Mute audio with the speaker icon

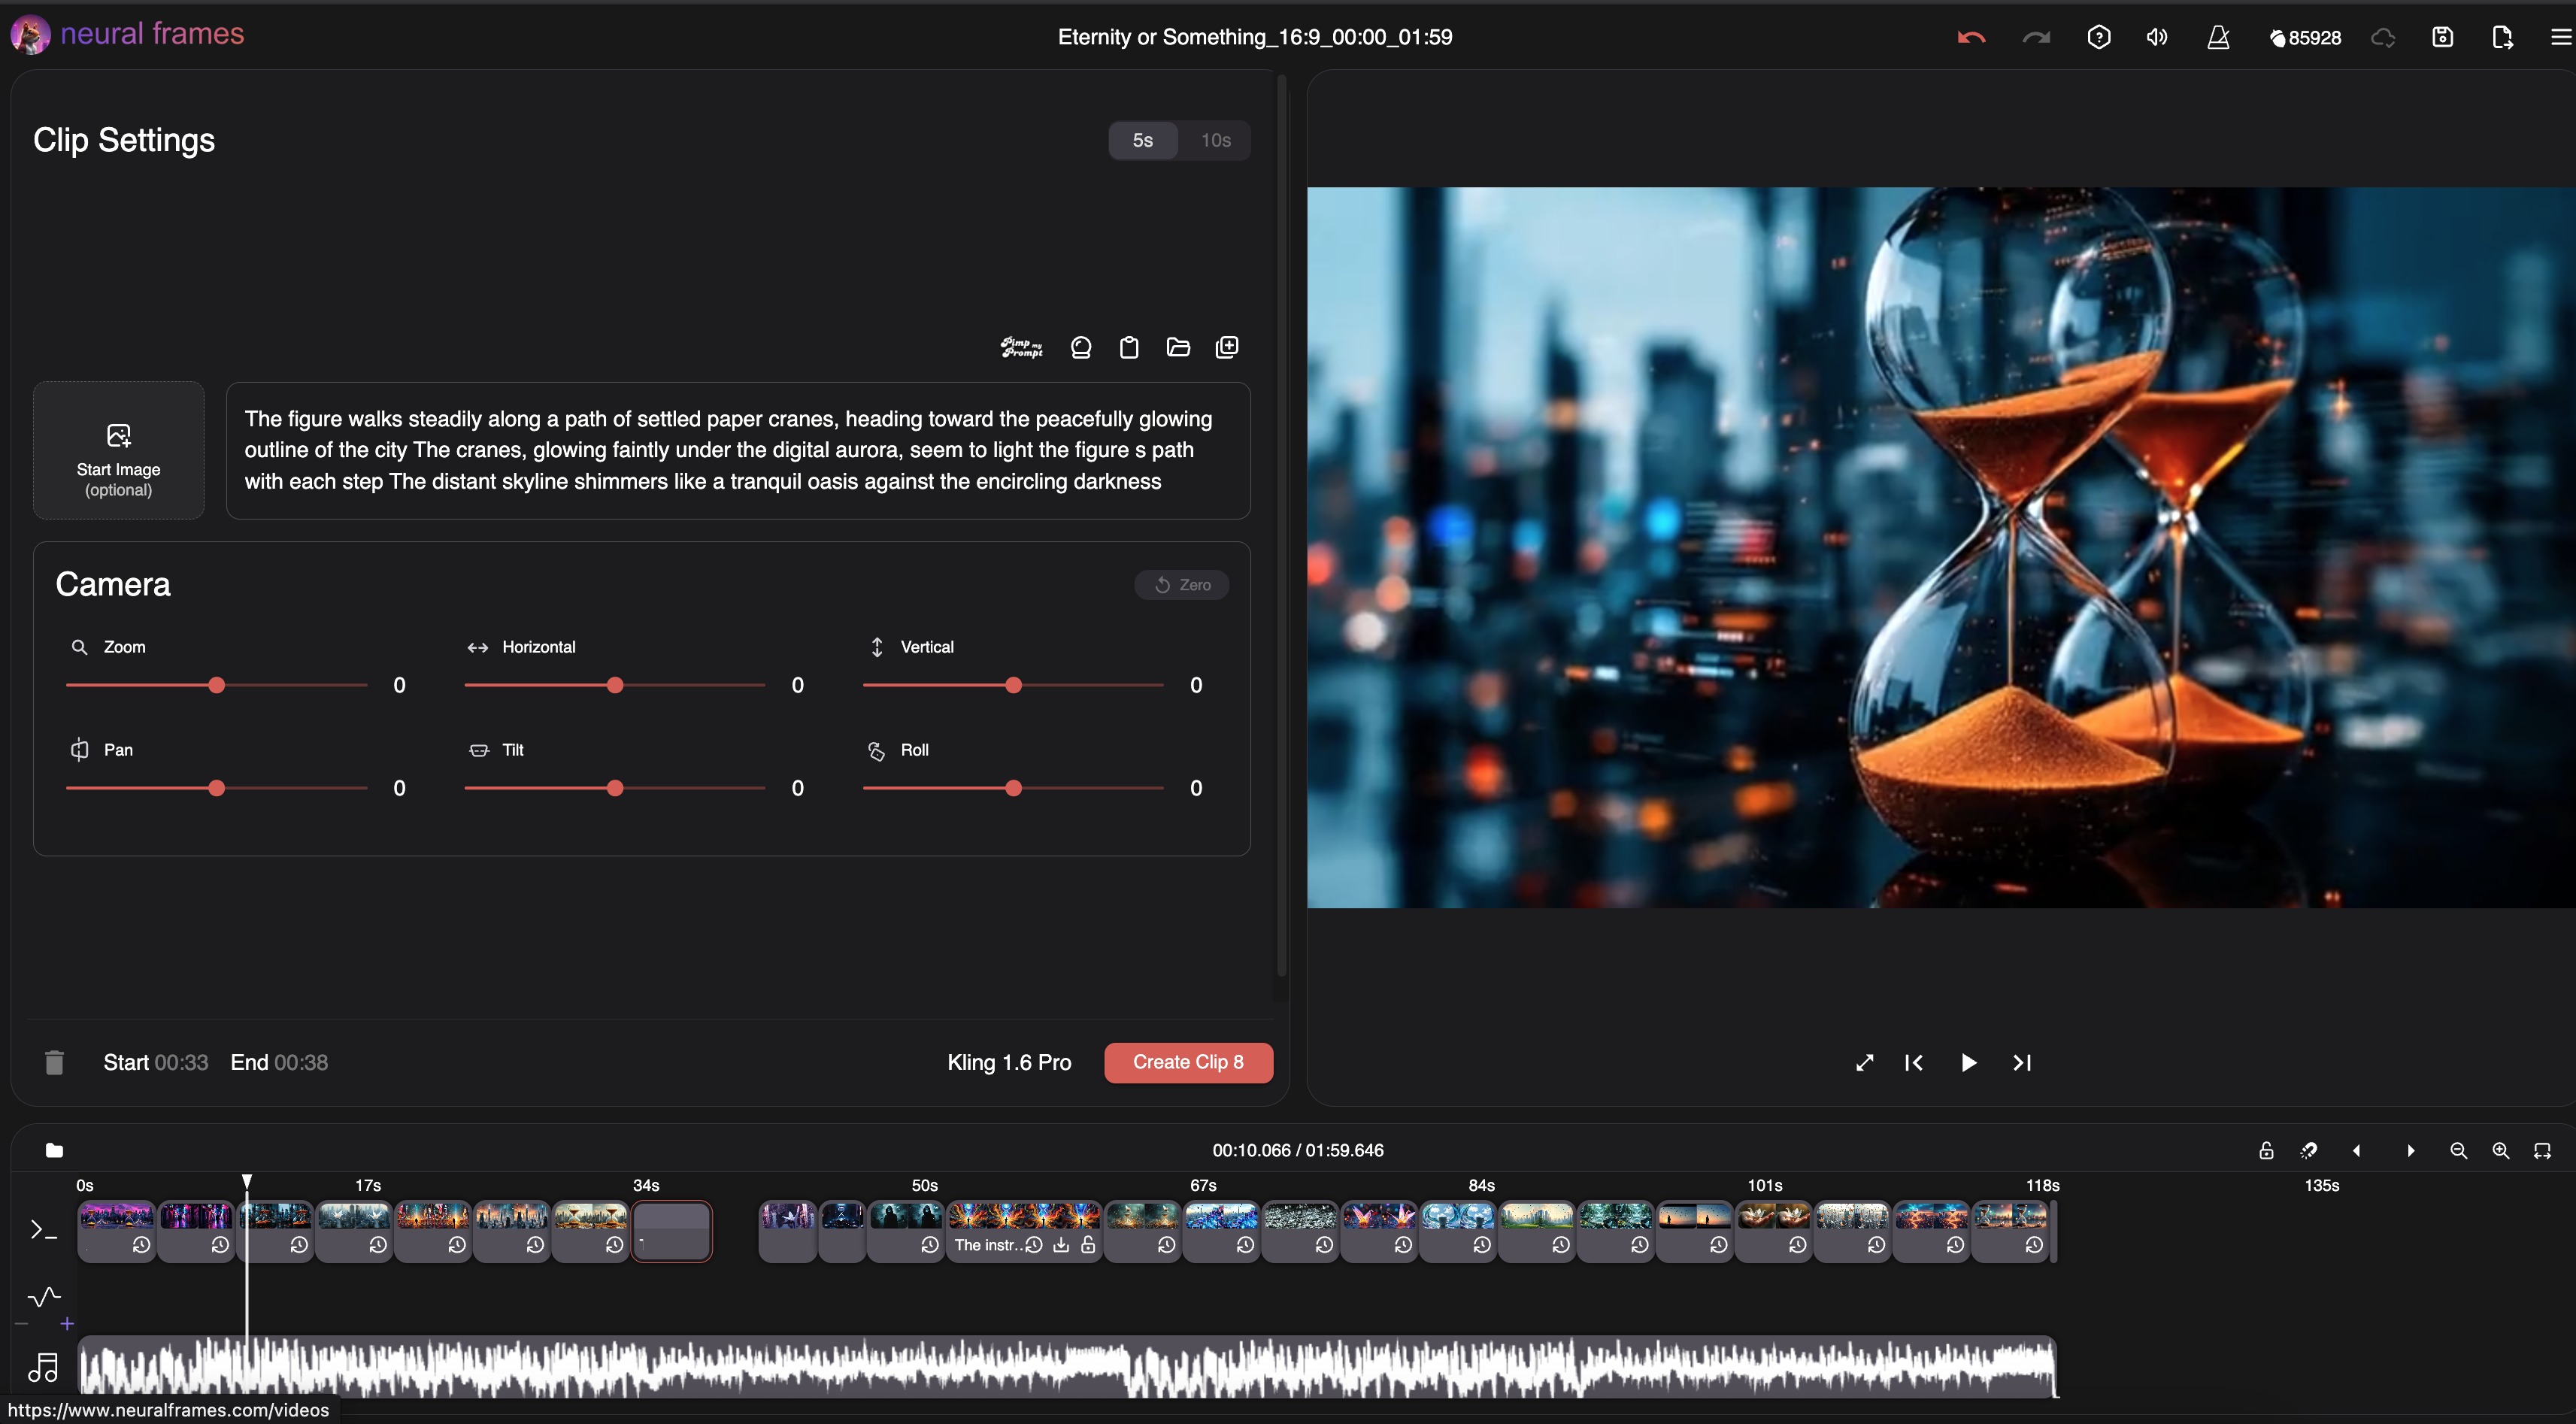(2157, 38)
